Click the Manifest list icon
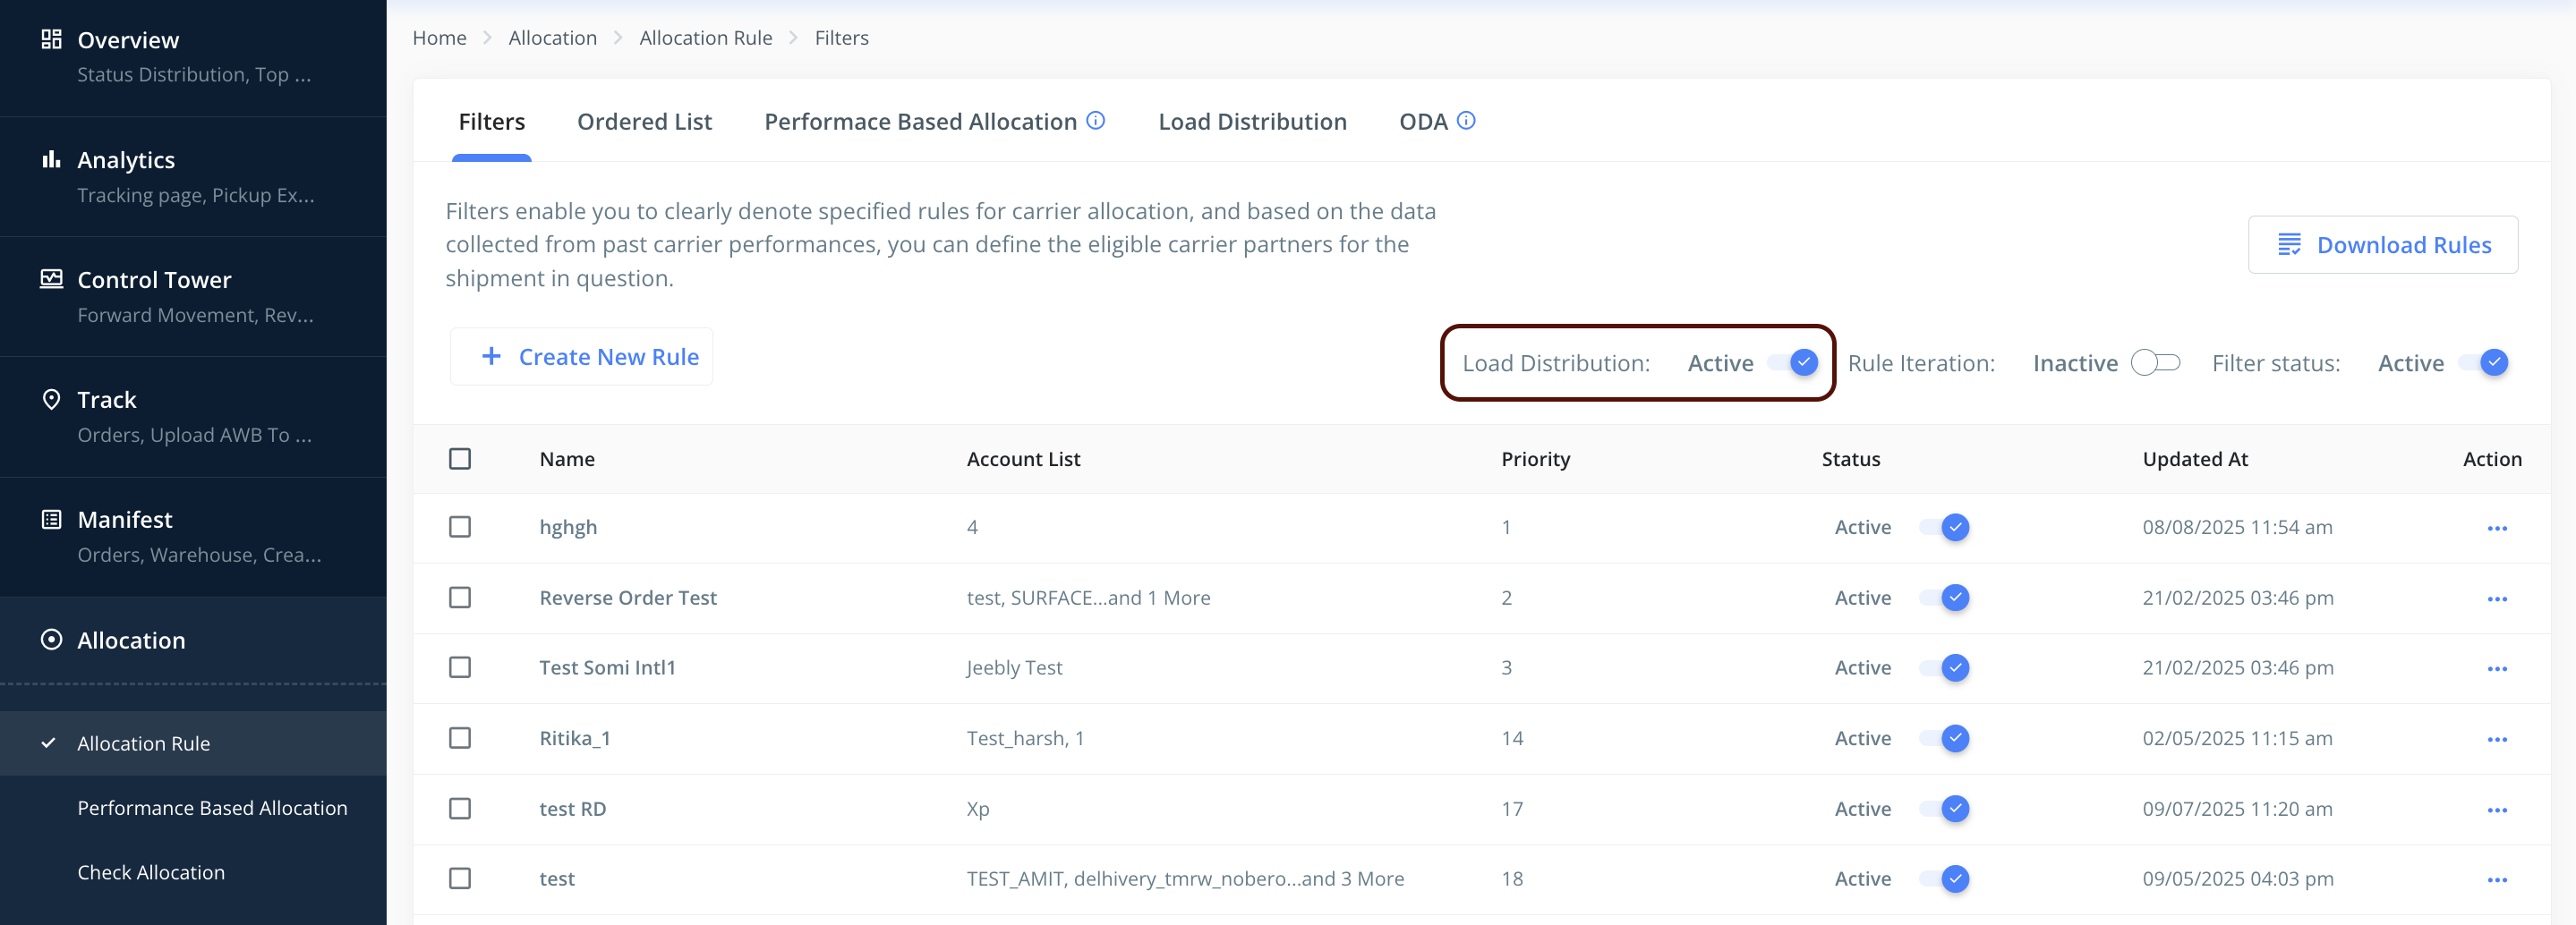The height and width of the screenshot is (925, 2576). tap(51, 519)
